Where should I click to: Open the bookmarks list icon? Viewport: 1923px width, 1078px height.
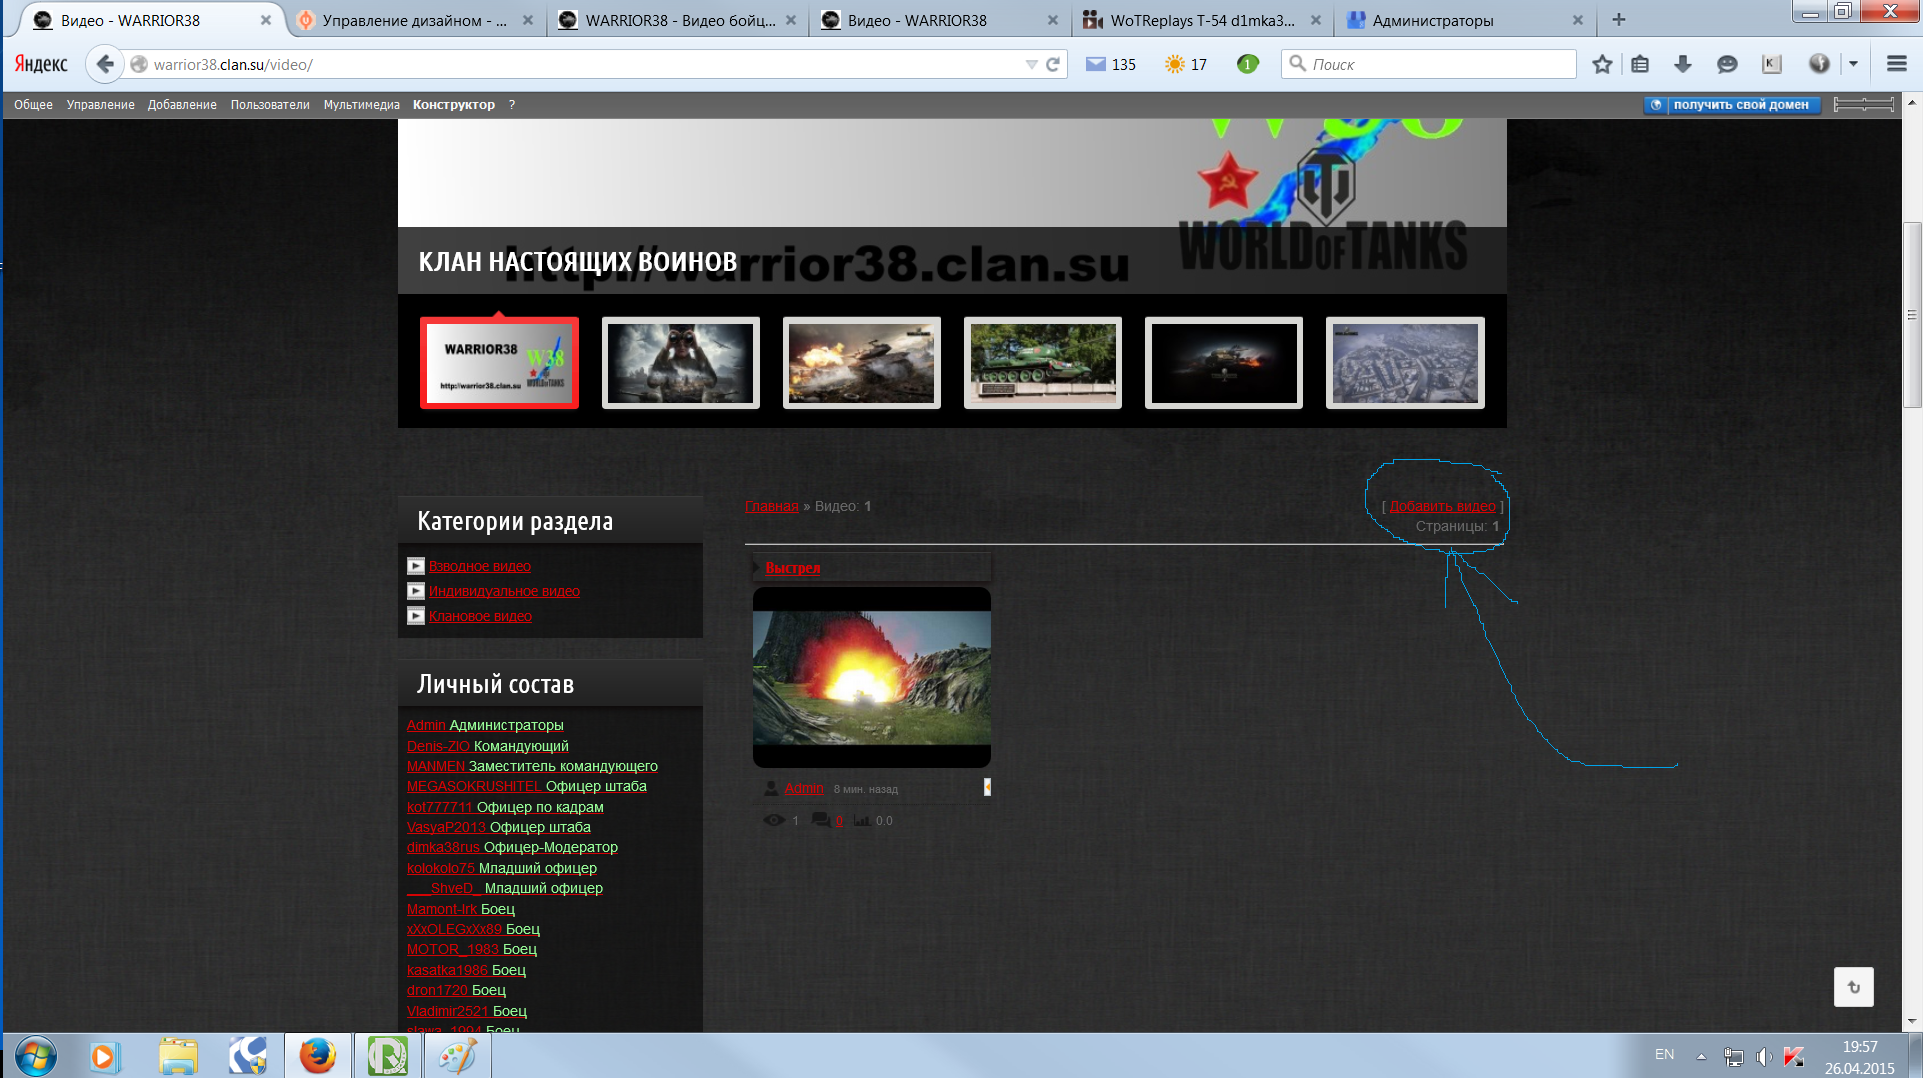point(1640,64)
